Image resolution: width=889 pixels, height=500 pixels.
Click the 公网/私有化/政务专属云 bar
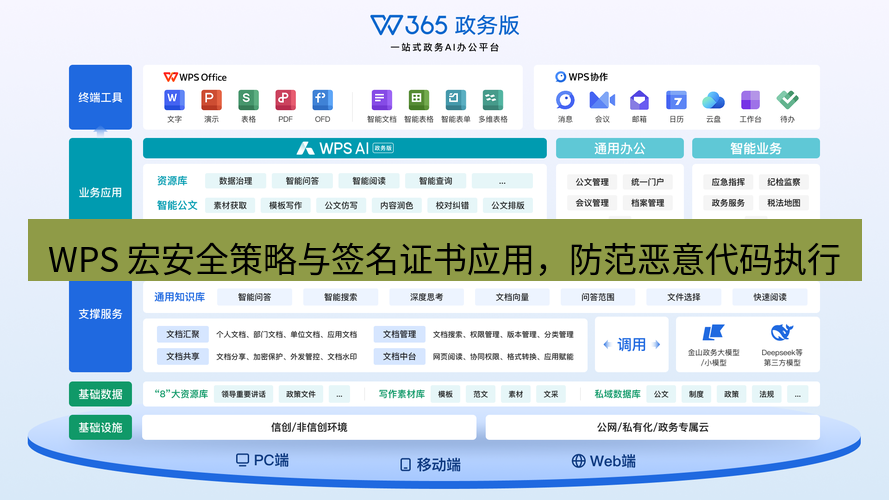(653, 427)
